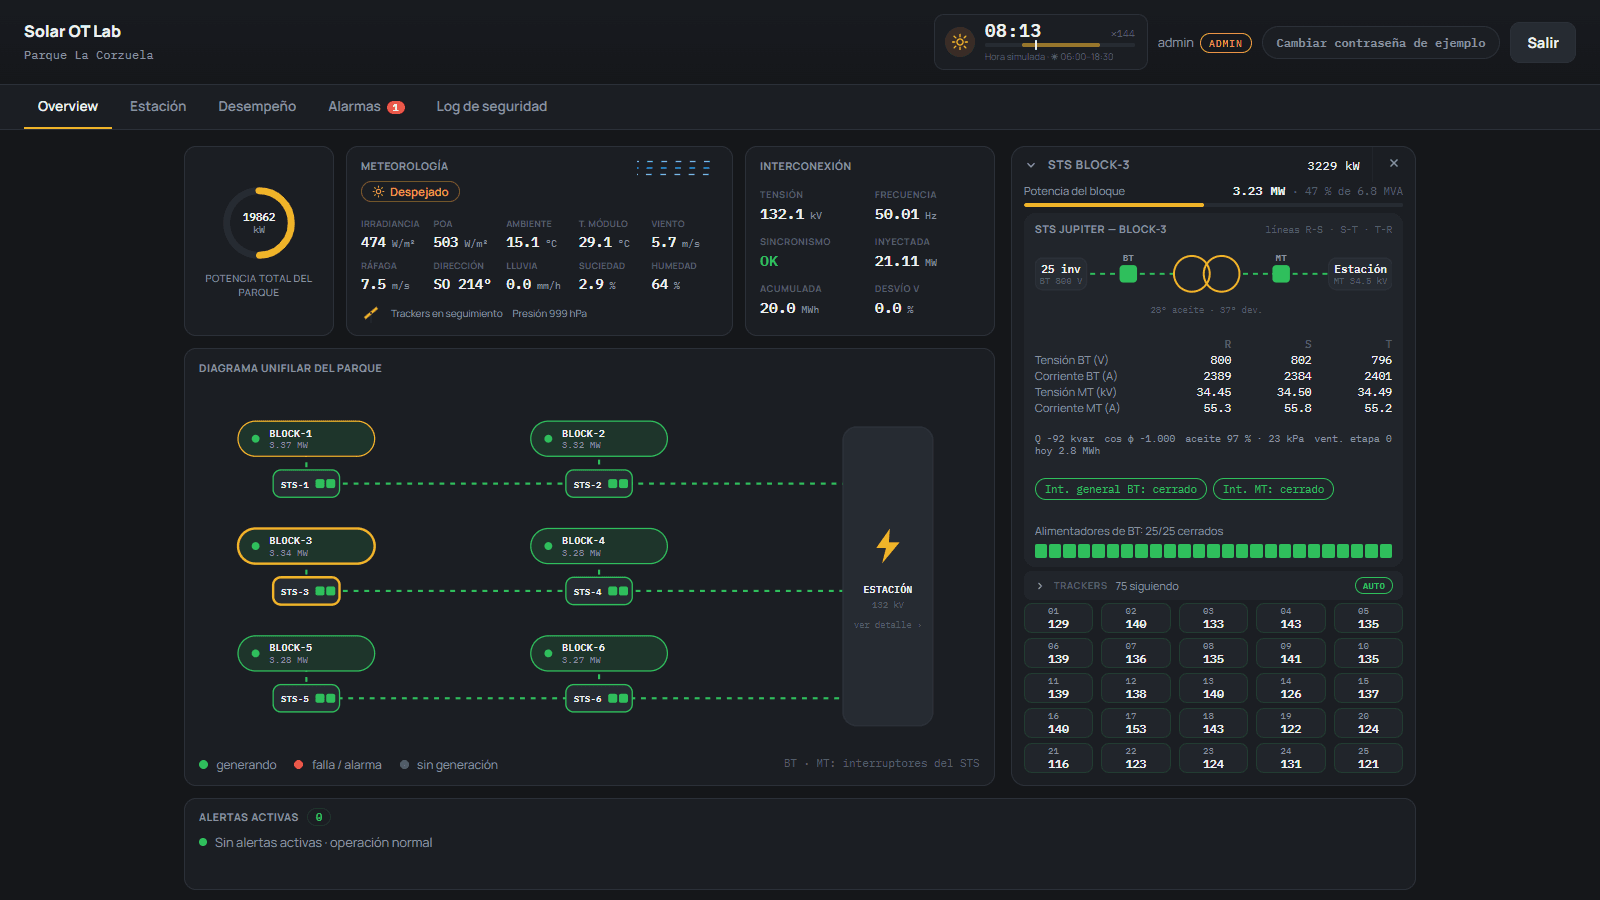Click the tracker wrench icon under meteorology
The image size is (1600, 900).
(371, 313)
